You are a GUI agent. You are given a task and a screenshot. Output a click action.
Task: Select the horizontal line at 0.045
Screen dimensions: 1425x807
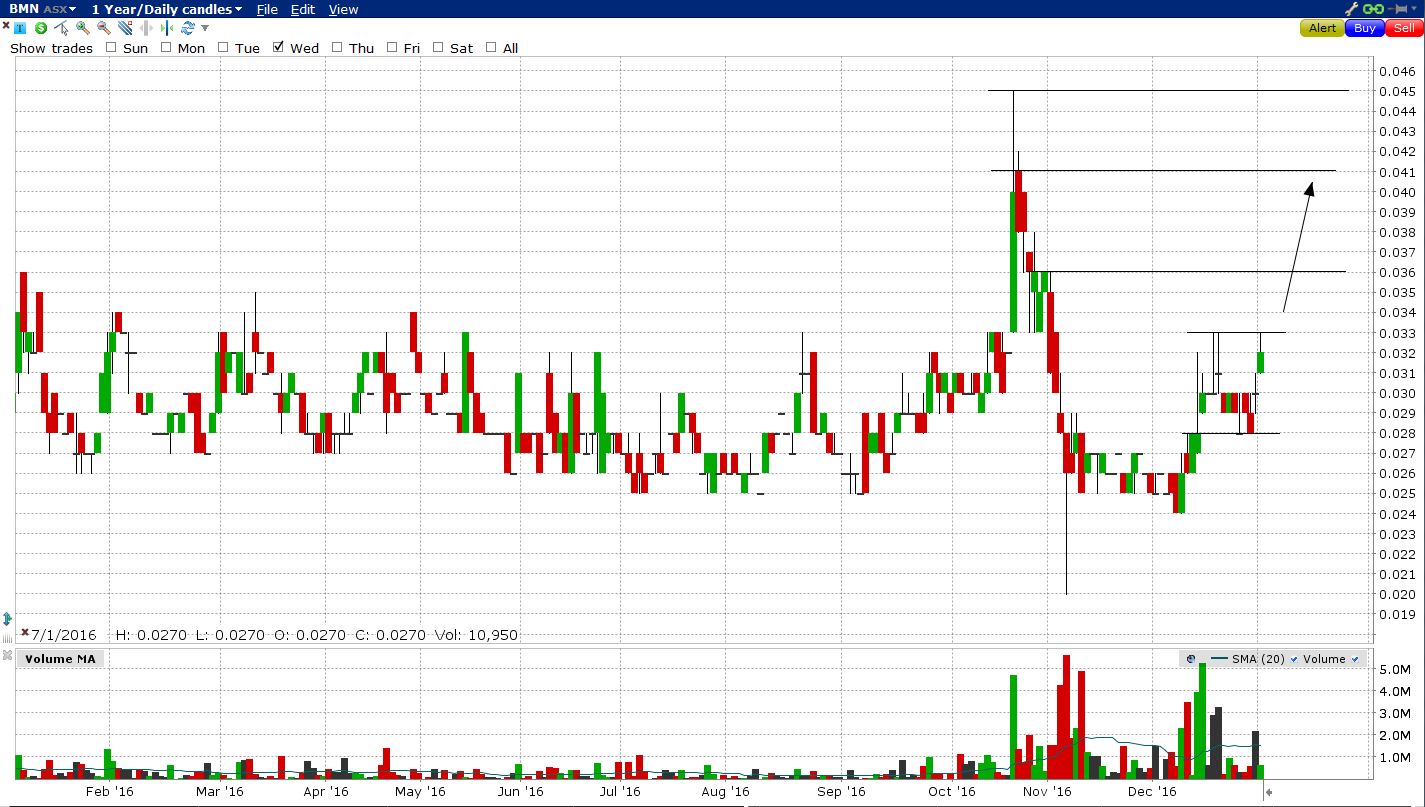(x=1168, y=91)
